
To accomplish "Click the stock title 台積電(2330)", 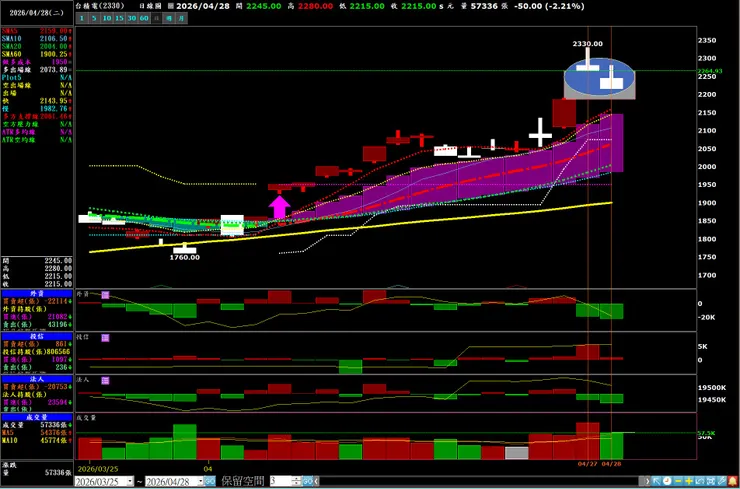I will (100, 6).
